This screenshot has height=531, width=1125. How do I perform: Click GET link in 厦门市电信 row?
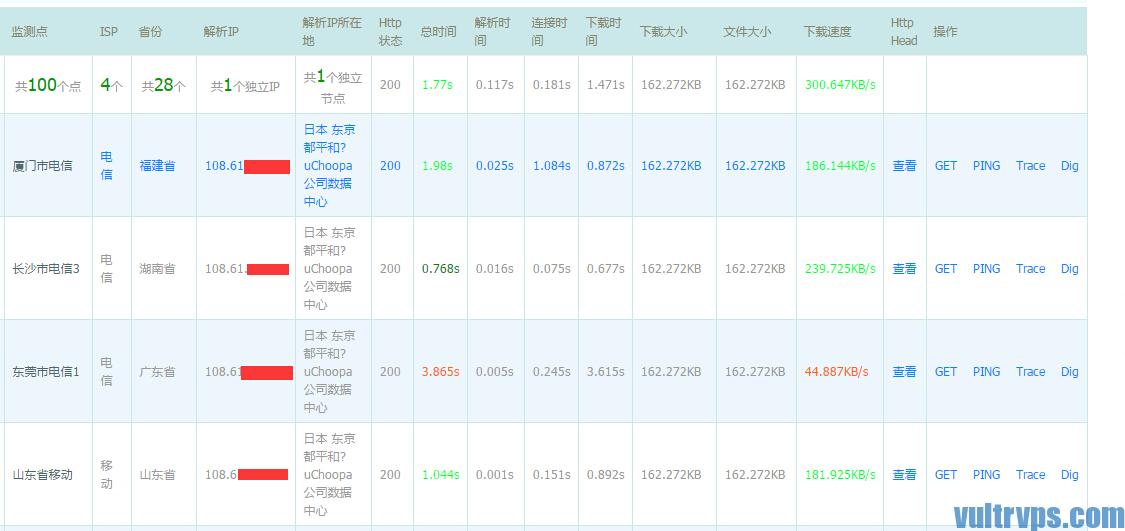(x=945, y=166)
